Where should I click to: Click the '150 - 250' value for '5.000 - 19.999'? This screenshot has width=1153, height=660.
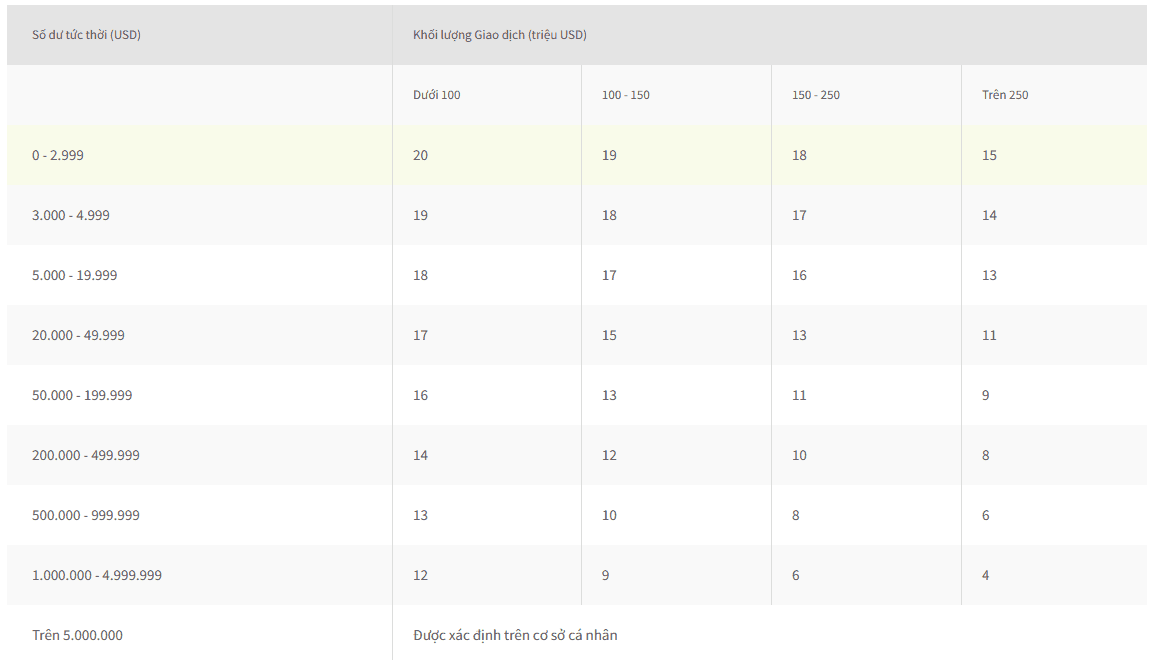tap(799, 276)
